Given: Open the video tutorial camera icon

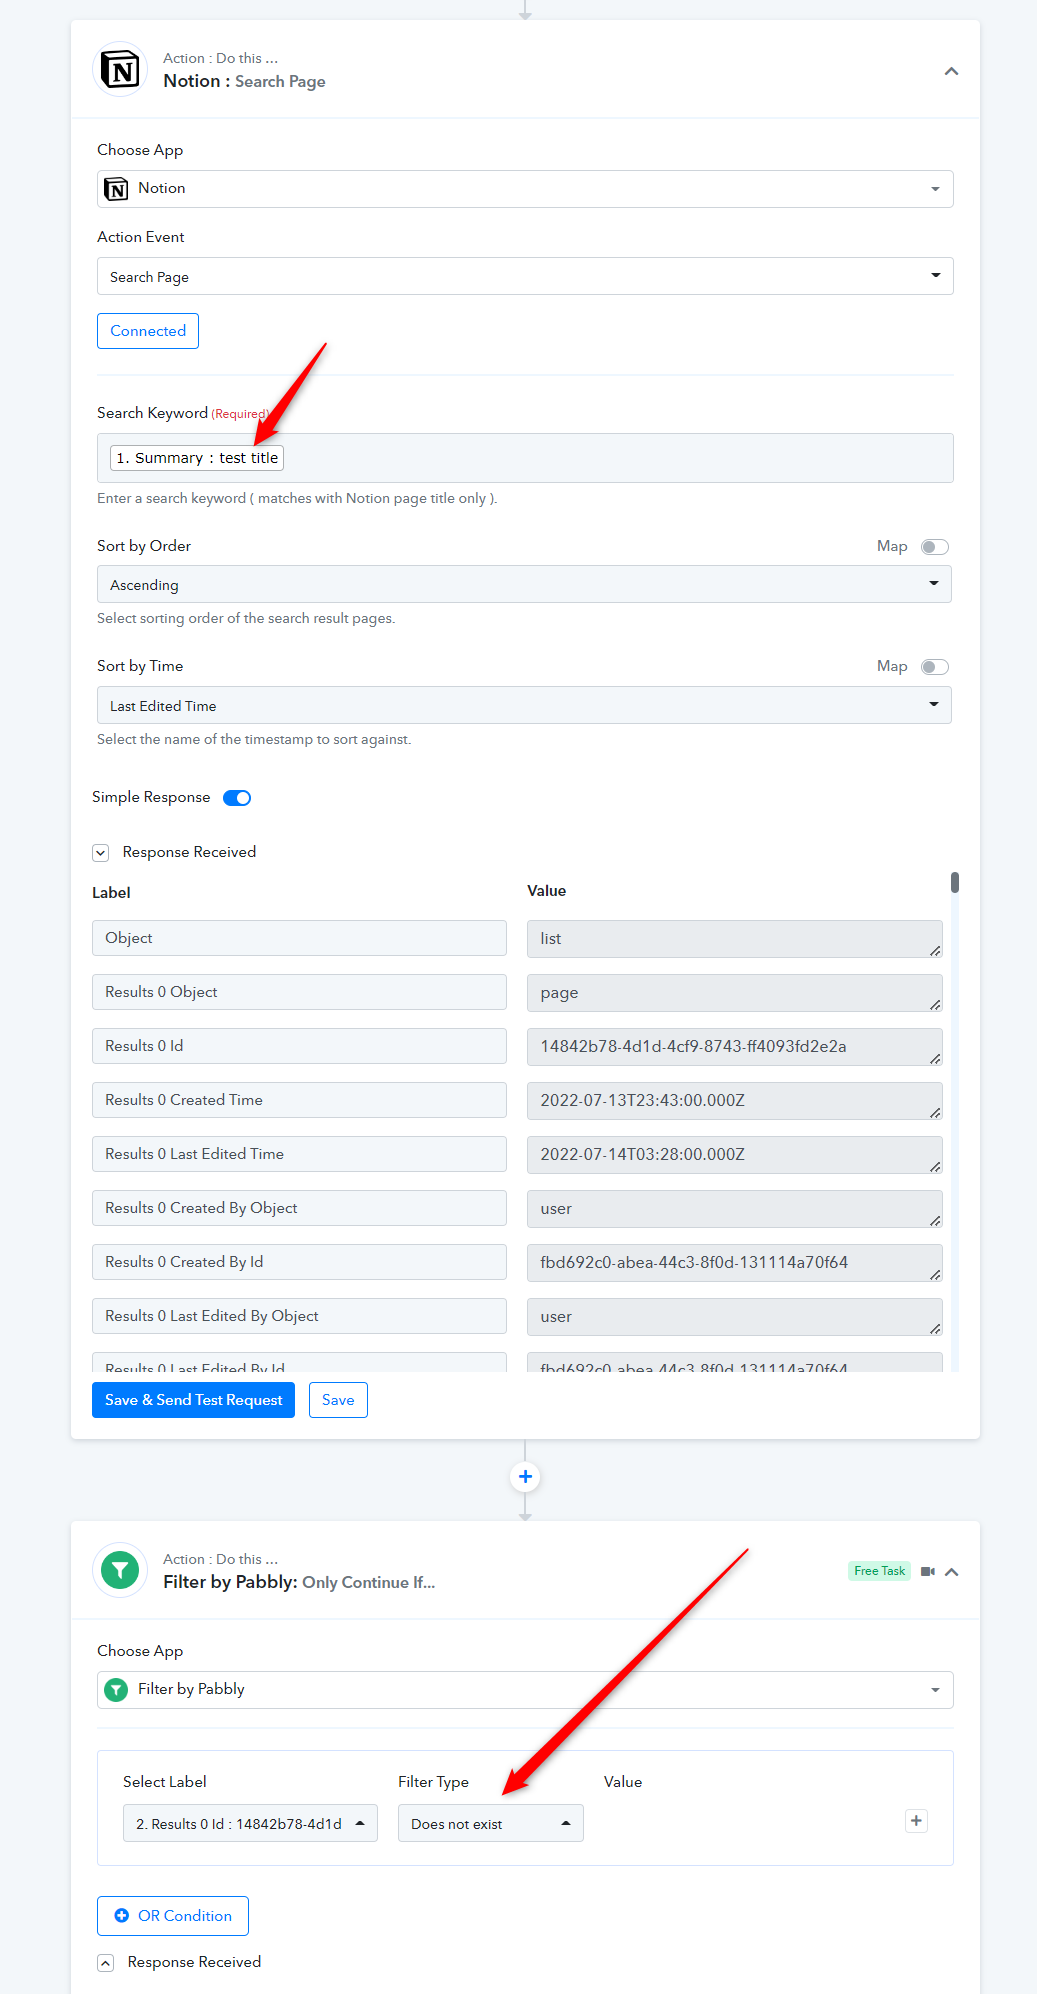Looking at the screenshot, I should (928, 1572).
